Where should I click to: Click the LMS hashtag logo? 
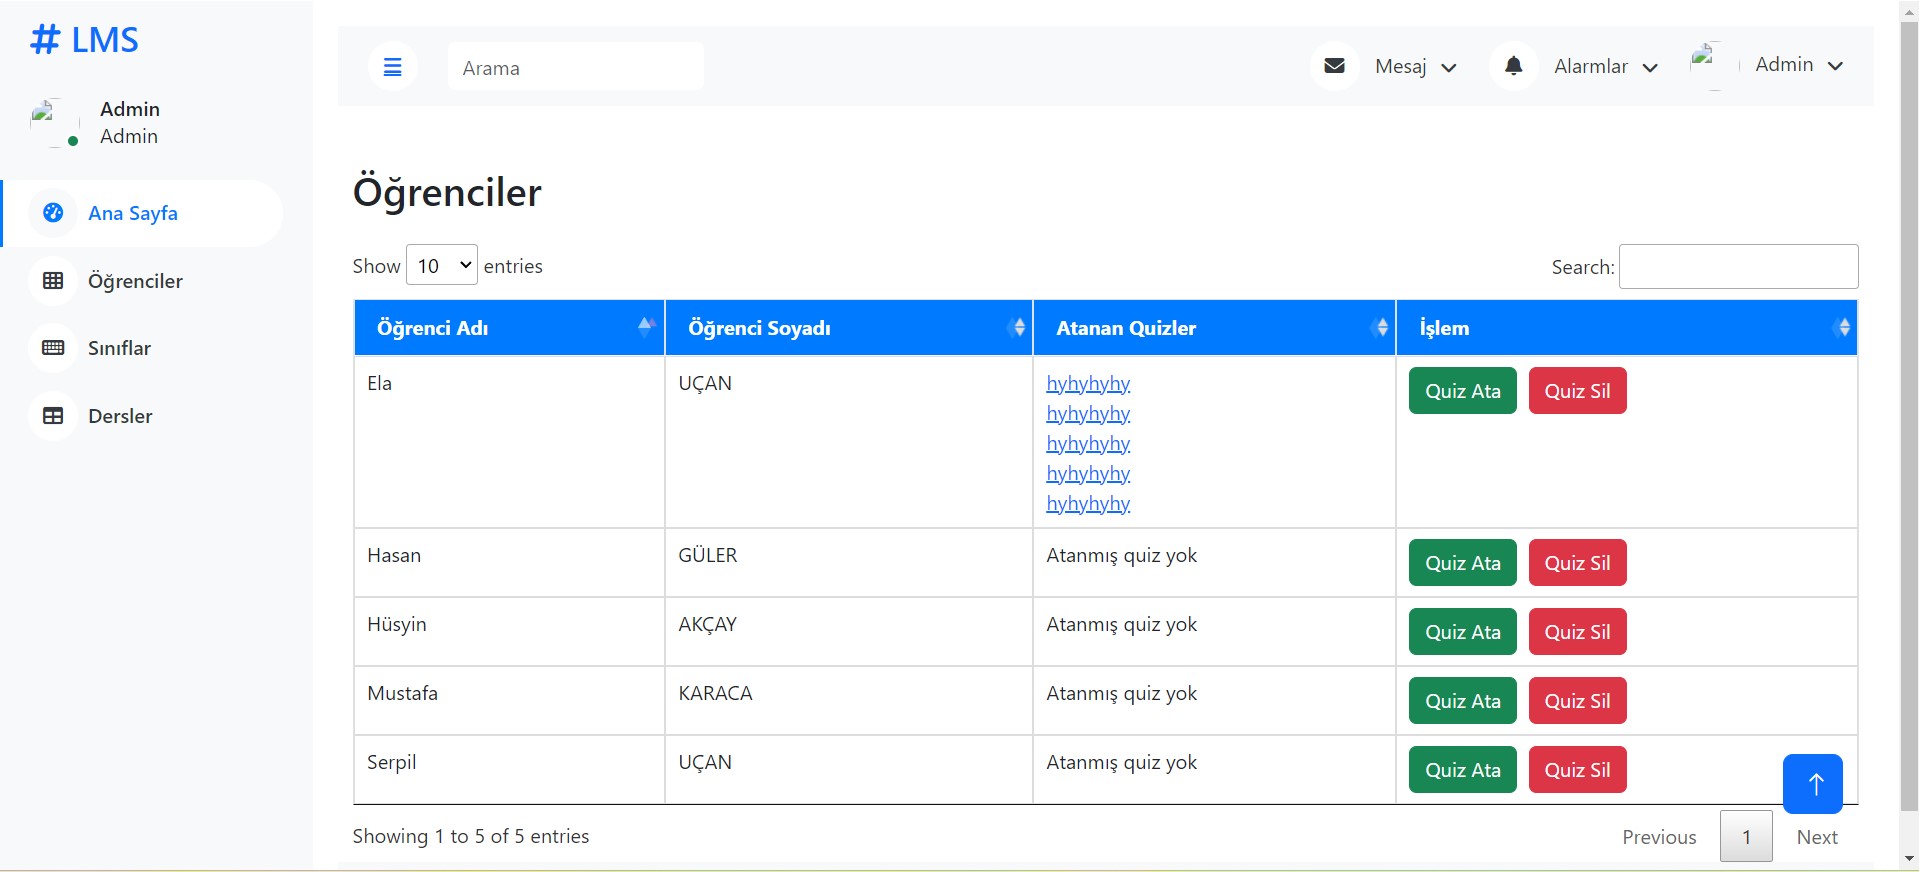(84, 40)
